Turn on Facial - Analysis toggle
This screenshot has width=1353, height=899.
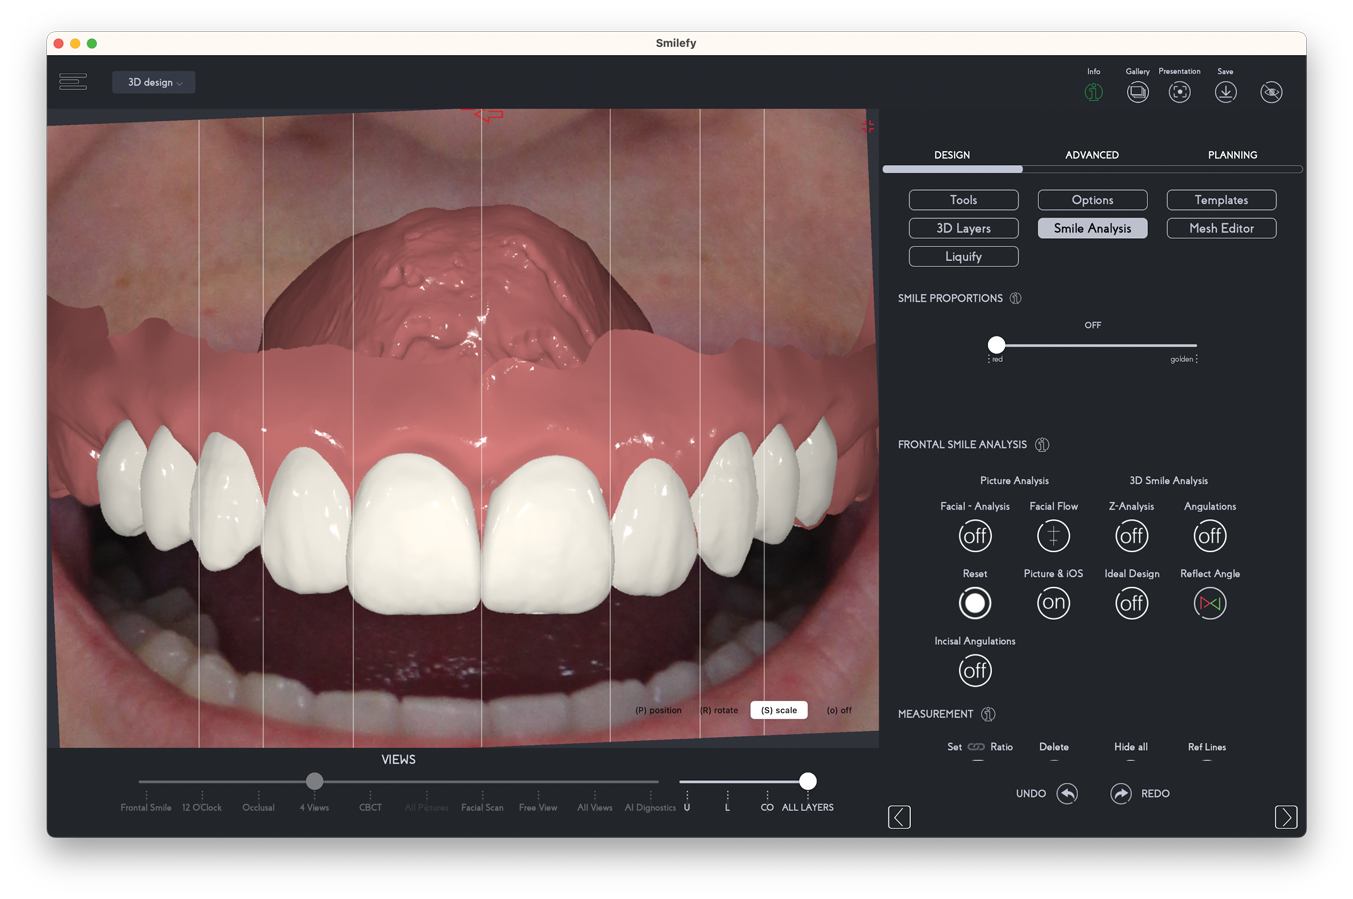tap(975, 536)
